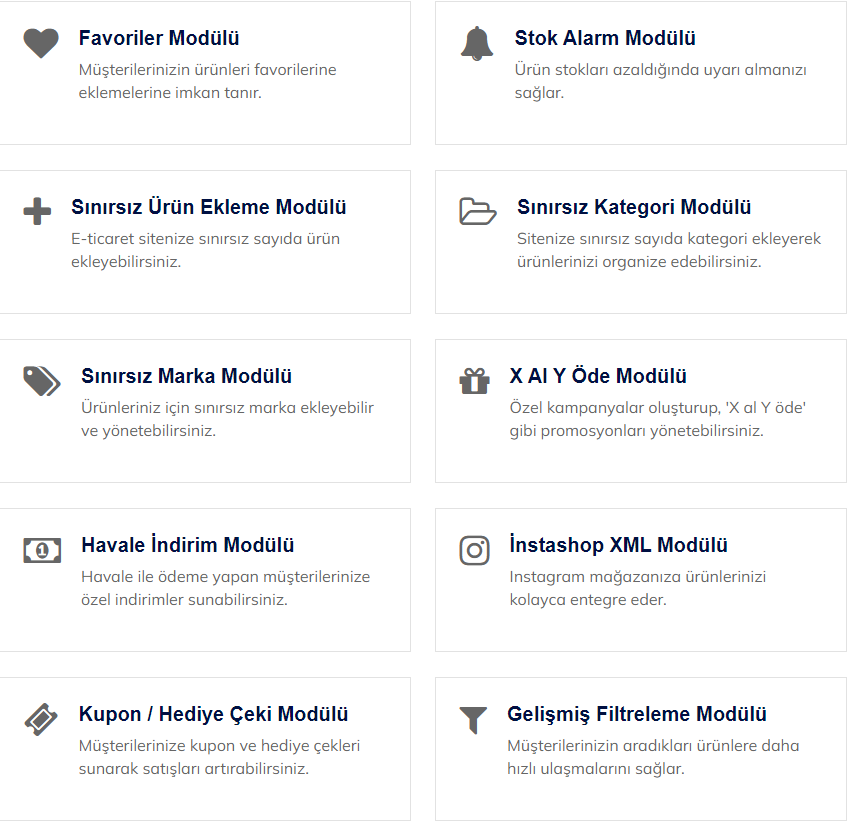Open the Favoriler Modülü heading
This screenshot has width=849, height=823.
pos(159,38)
